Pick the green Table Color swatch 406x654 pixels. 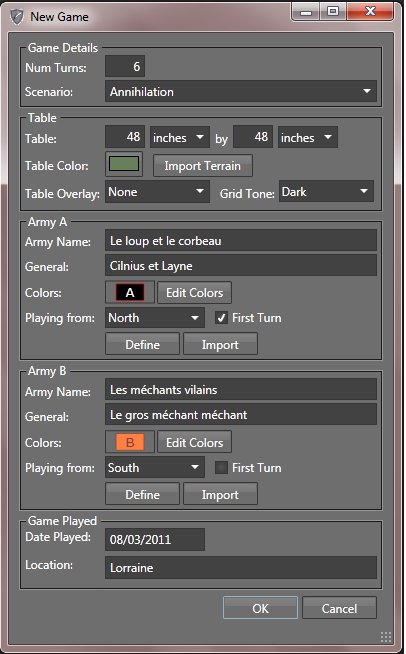click(124, 164)
